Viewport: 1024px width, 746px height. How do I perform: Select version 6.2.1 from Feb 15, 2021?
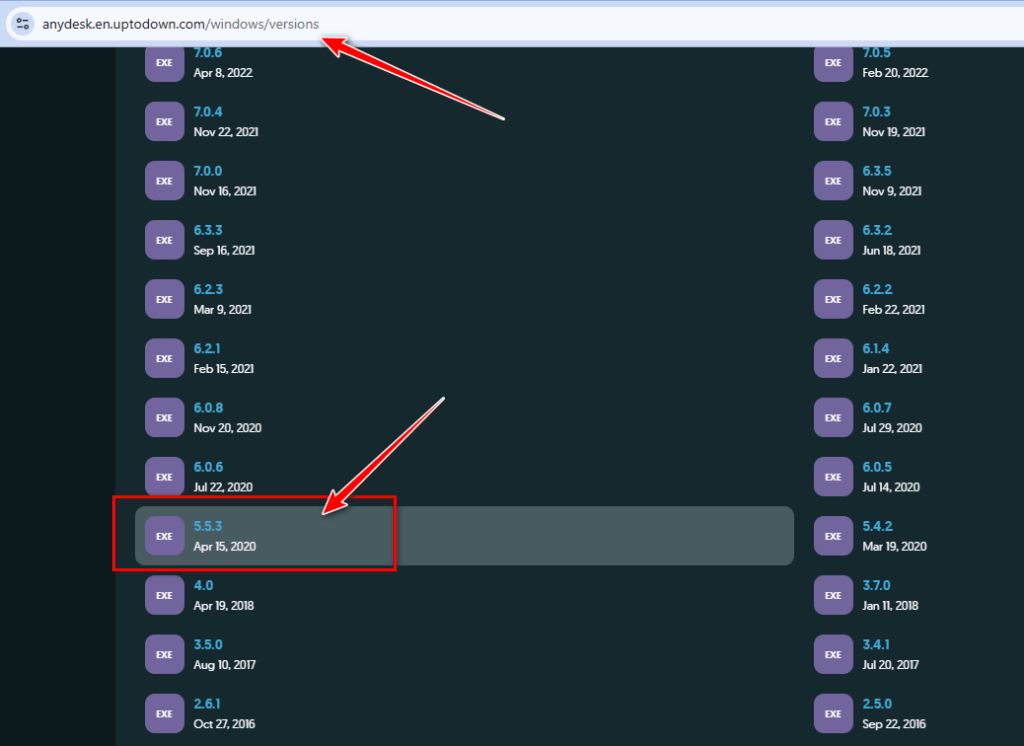207,348
